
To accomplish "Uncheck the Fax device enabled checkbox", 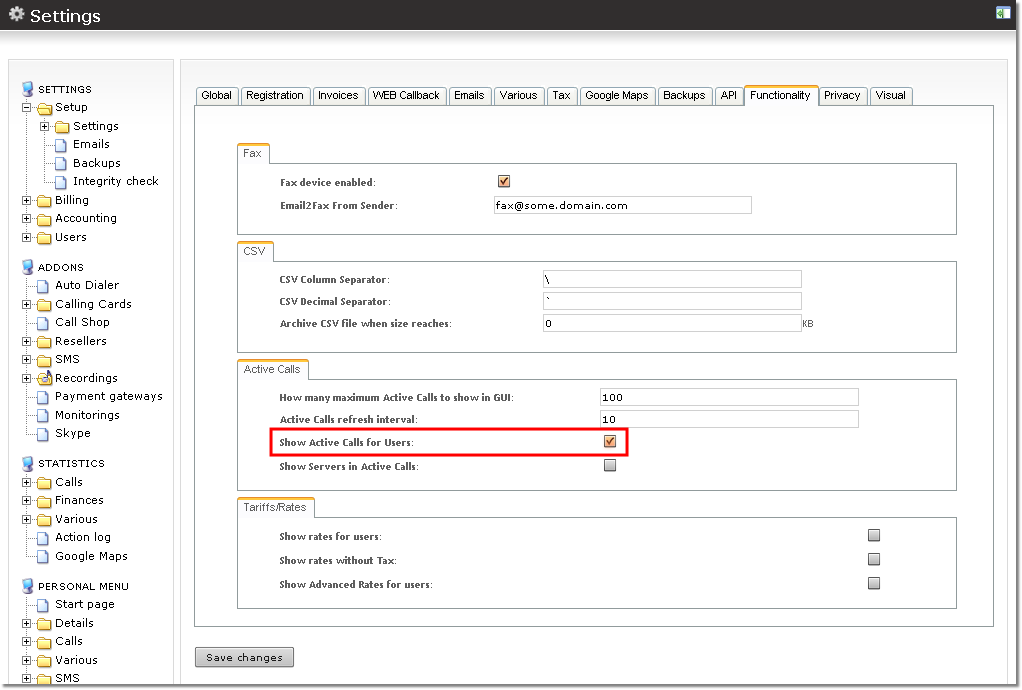I will click(x=504, y=181).
